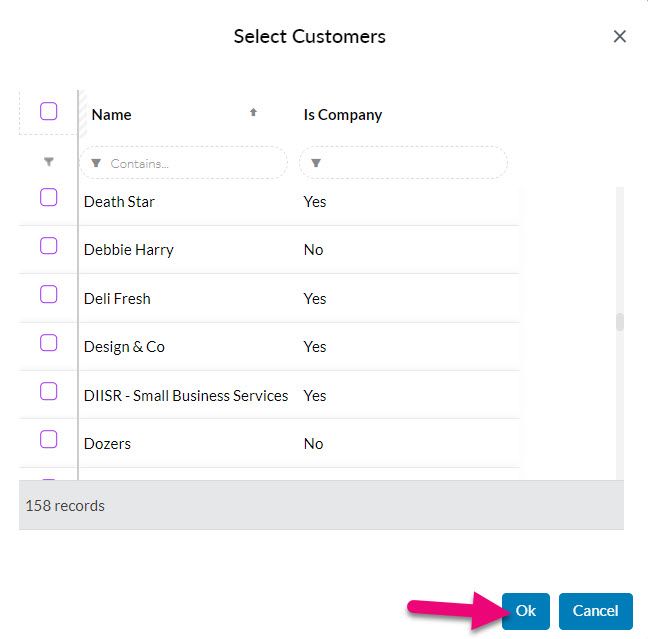Click the sort arrow in Name column

tap(253, 113)
